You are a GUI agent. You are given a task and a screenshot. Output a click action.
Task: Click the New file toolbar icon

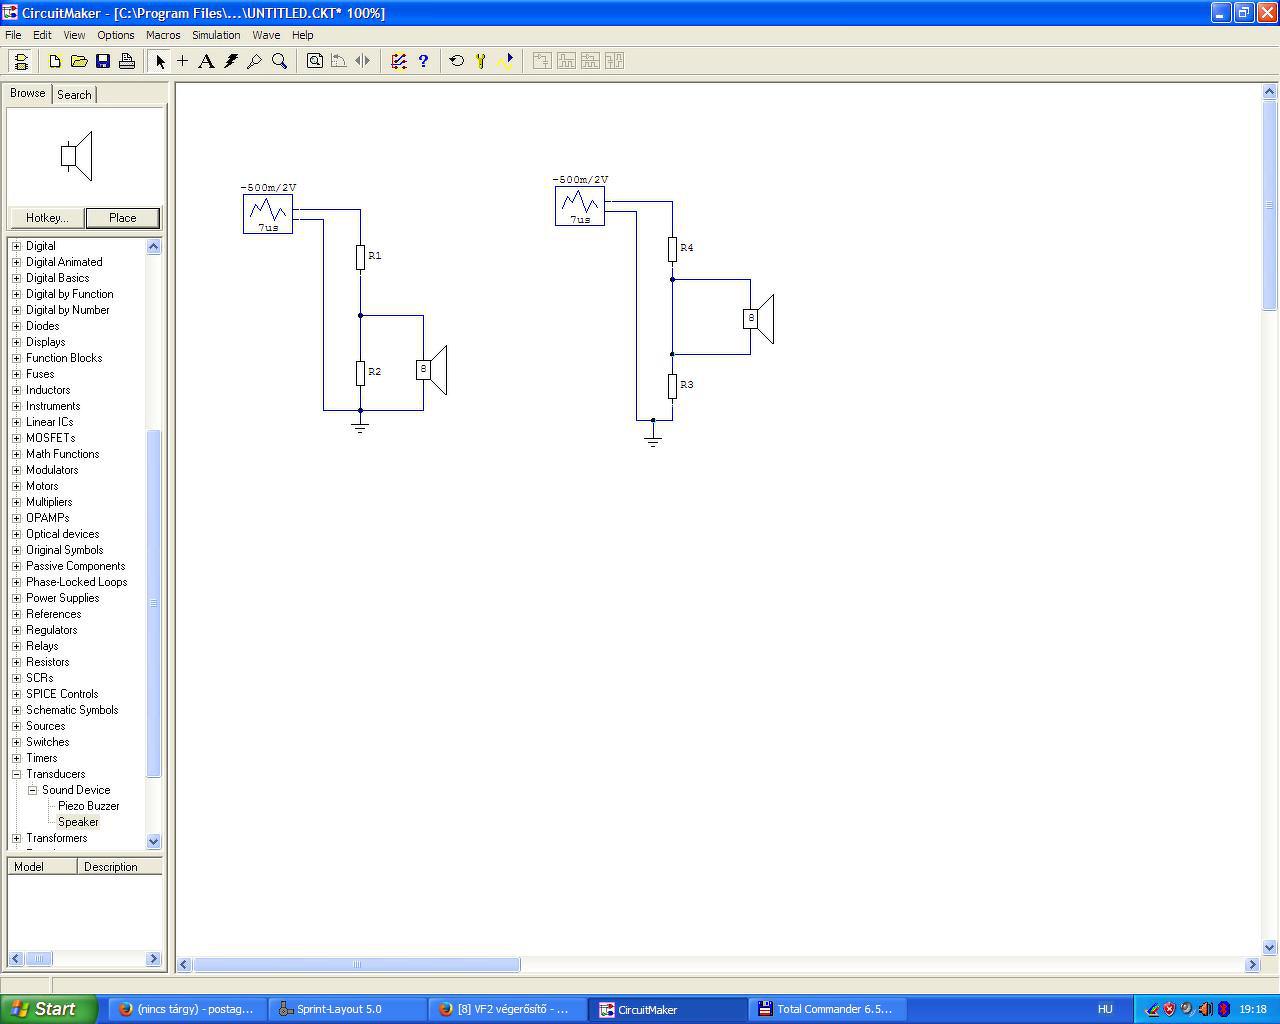click(55, 61)
